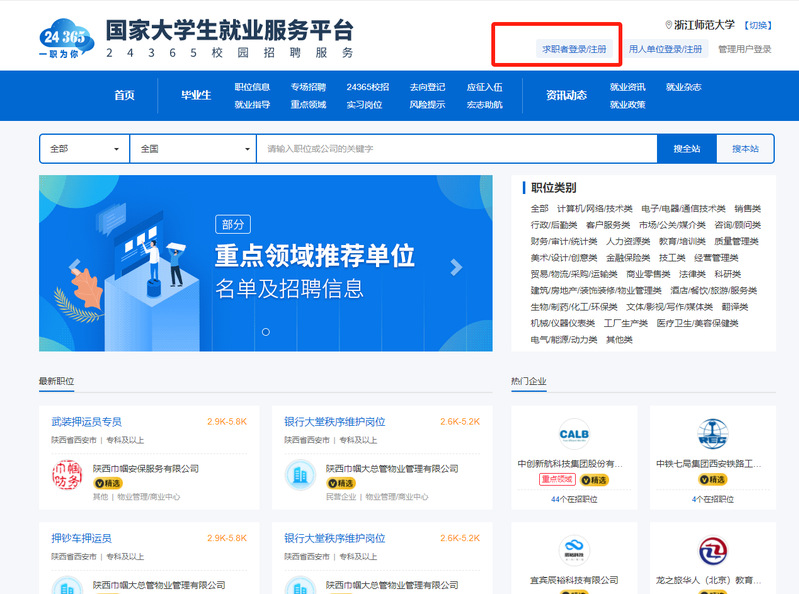Select job category 教育/培训类

pos(682,241)
